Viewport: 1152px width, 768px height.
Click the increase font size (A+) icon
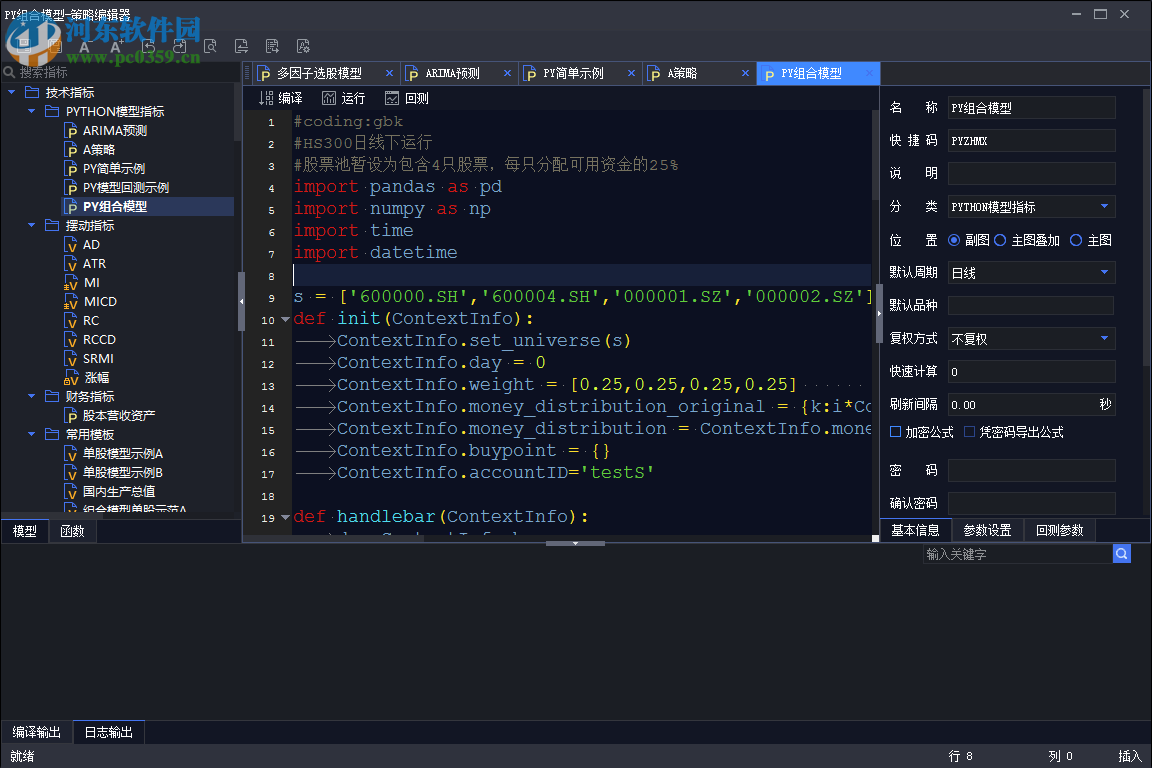(x=116, y=46)
